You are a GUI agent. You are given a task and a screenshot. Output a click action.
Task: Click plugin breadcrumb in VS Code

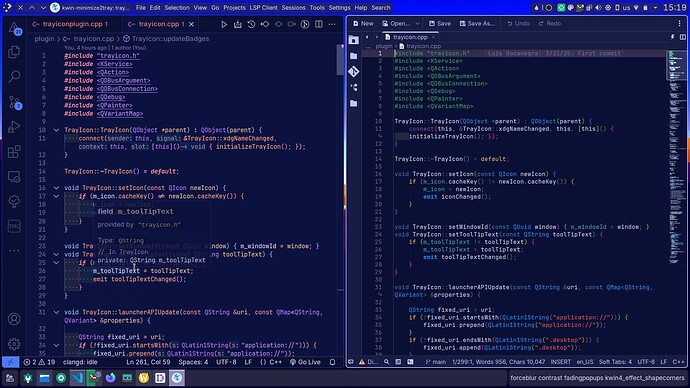click(44, 39)
